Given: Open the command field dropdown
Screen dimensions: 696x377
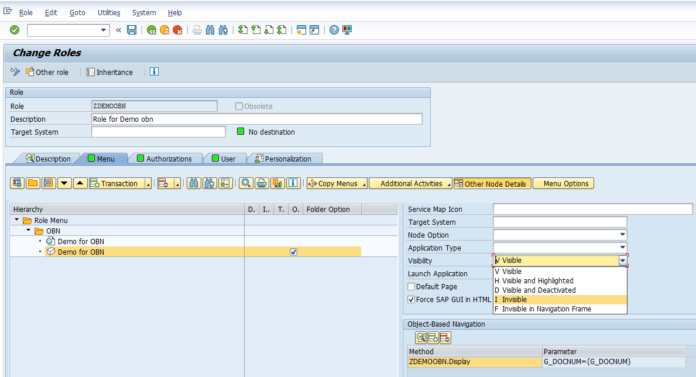Looking at the screenshot, I should point(103,30).
